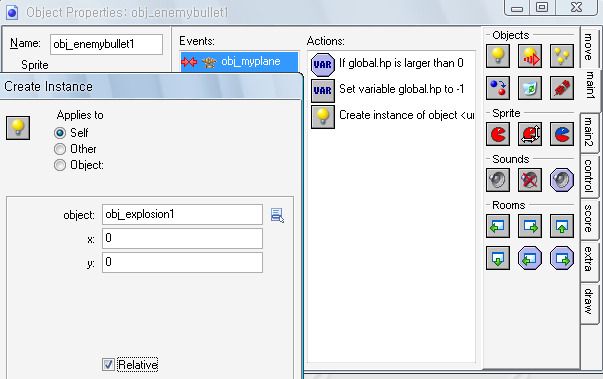The image size is (603, 379).
Task: Open the object picker menu icon beside object field
Action: point(277,215)
